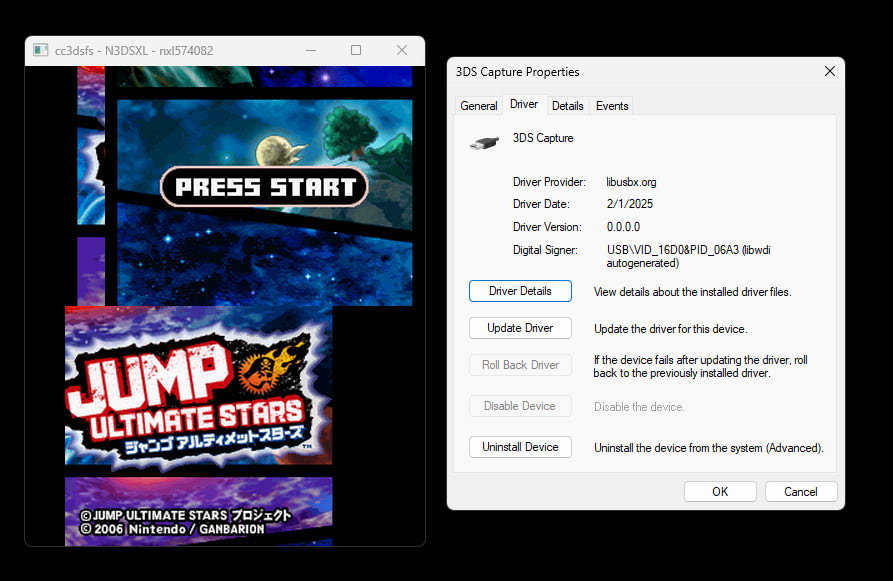Select the Driver tab
893x581 pixels.
click(524, 104)
